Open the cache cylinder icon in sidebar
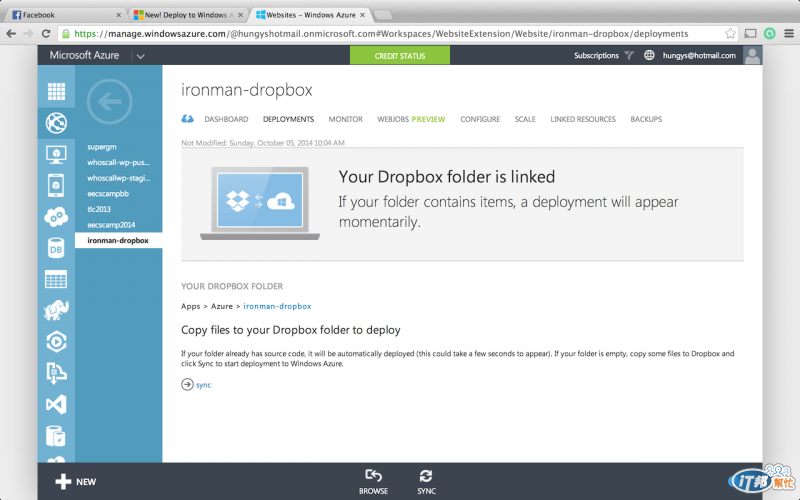800x500 pixels. (56, 436)
